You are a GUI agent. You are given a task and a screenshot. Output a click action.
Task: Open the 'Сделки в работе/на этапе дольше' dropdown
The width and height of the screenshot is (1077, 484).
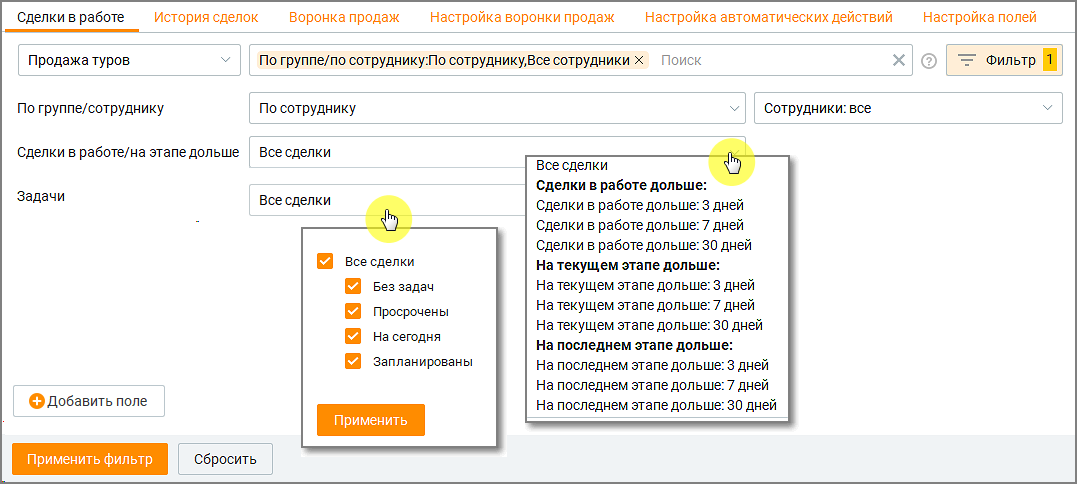click(x=497, y=152)
